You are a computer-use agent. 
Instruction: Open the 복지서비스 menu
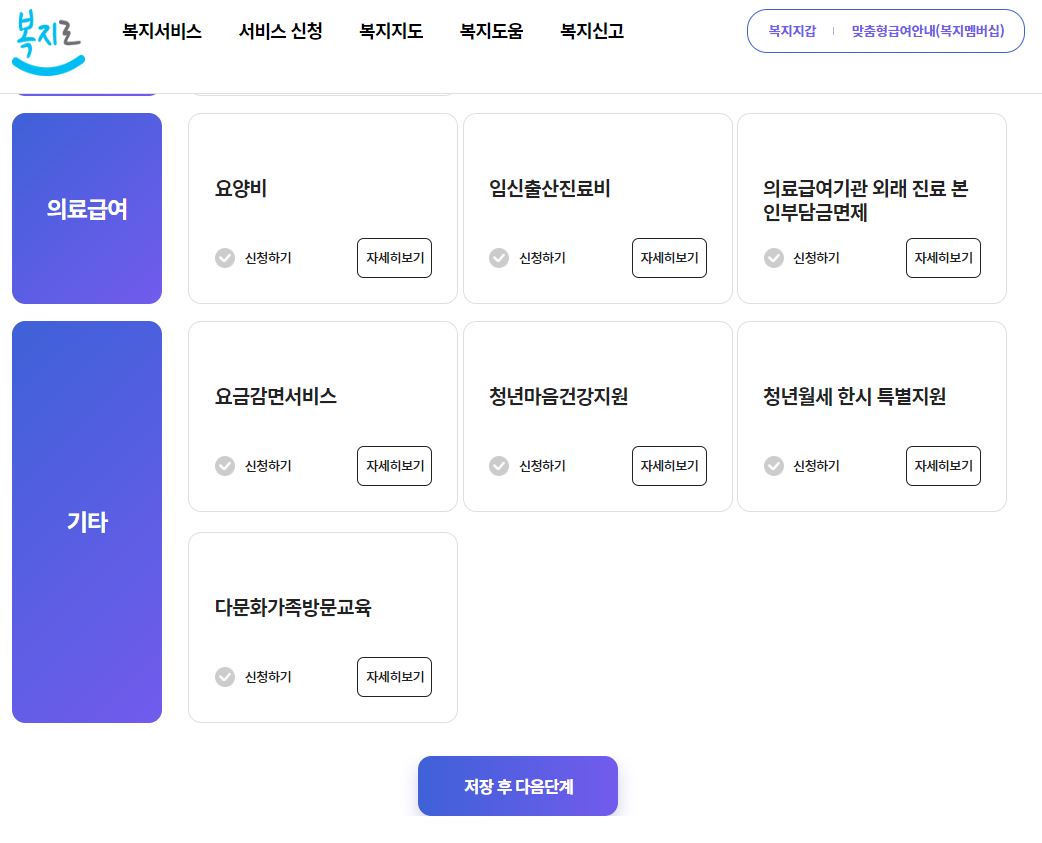click(x=161, y=31)
